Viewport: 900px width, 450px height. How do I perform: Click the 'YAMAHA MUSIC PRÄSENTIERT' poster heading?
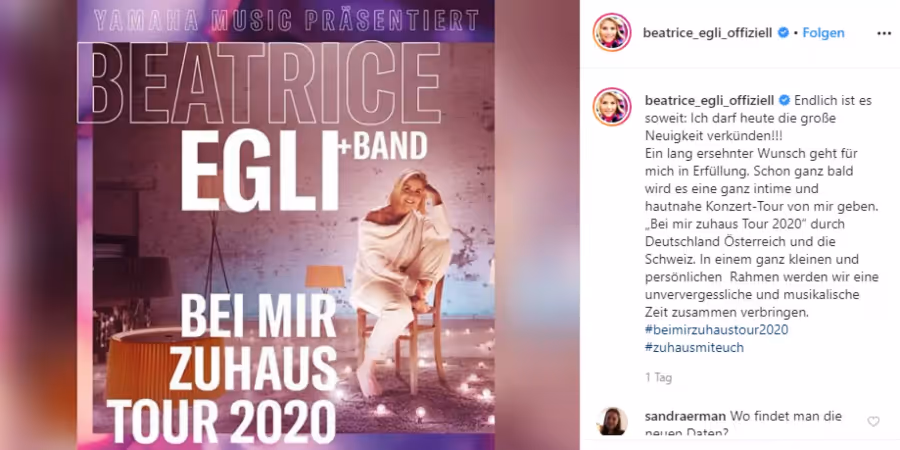pos(286,21)
